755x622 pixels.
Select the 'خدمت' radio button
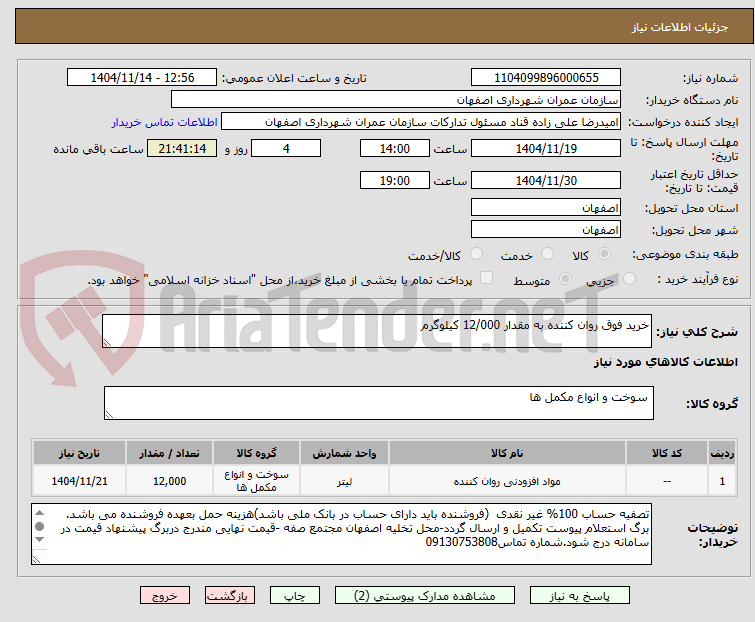(x=547, y=253)
